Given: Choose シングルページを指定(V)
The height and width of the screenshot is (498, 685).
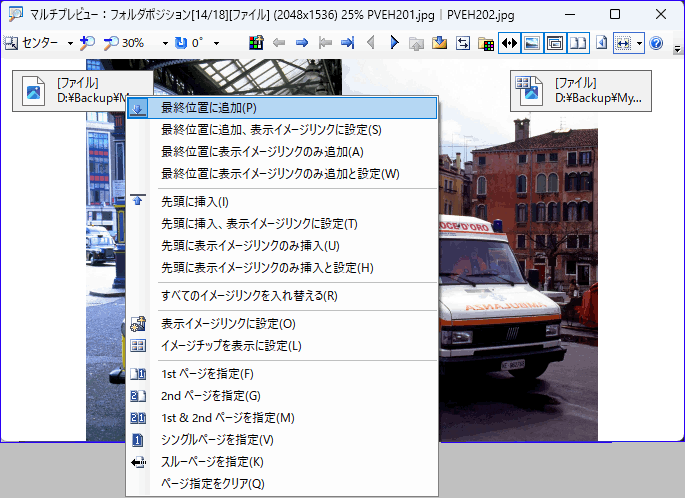Looking at the screenshot, I should point(282,439).
